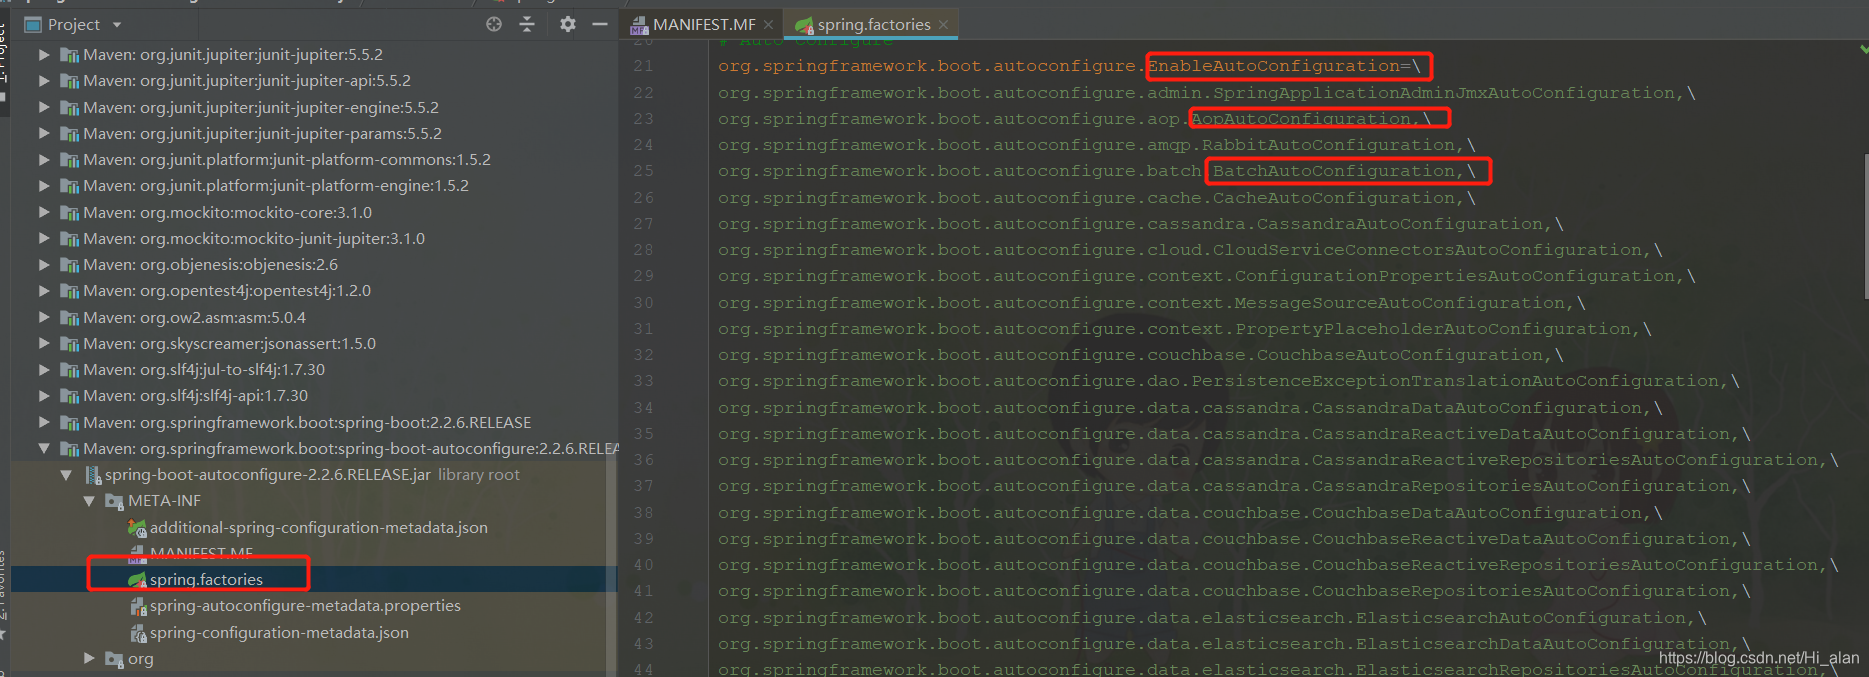Select Maven org.opentest4j:opentest4j:1.2.0 entry
1869x677 pixels.
227,290
